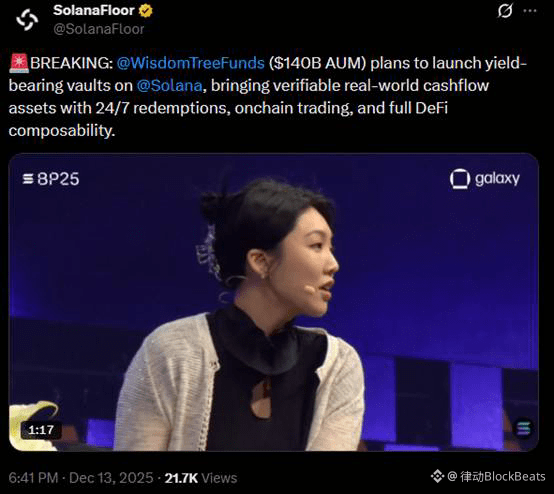Click the 1:17 video duration badge
Screen dimensions: 554x494
41,430
